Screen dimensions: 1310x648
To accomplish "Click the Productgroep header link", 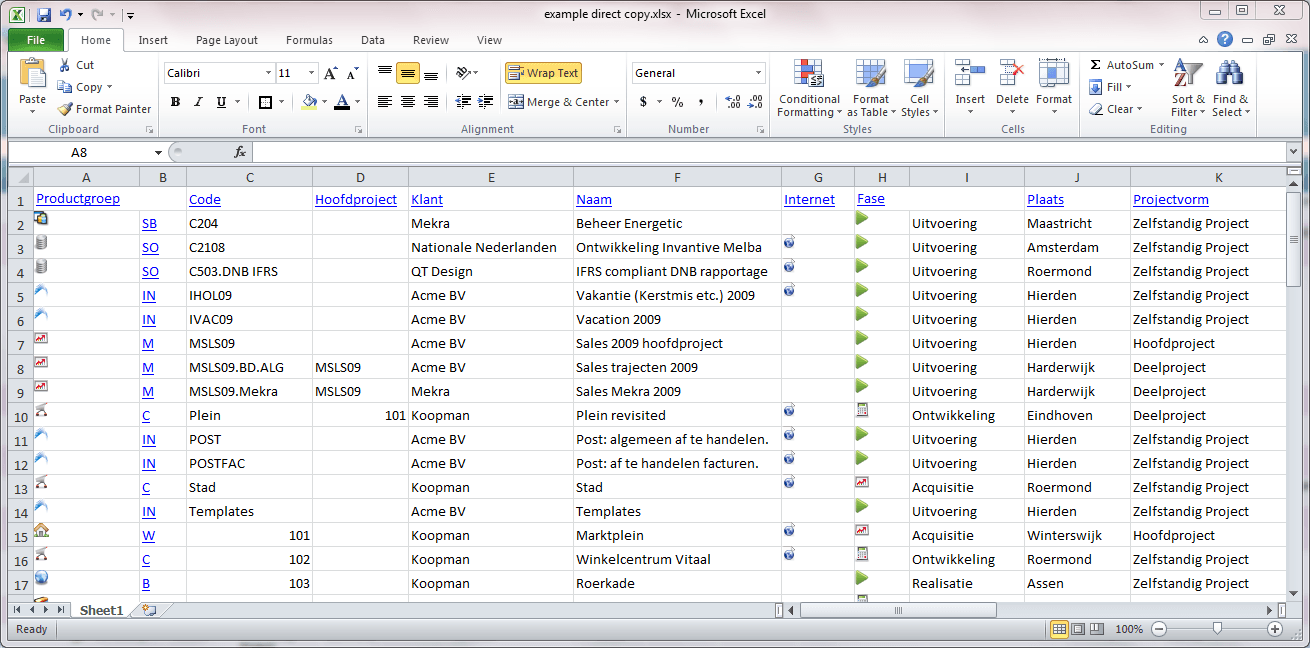I will tap(78, 198).
